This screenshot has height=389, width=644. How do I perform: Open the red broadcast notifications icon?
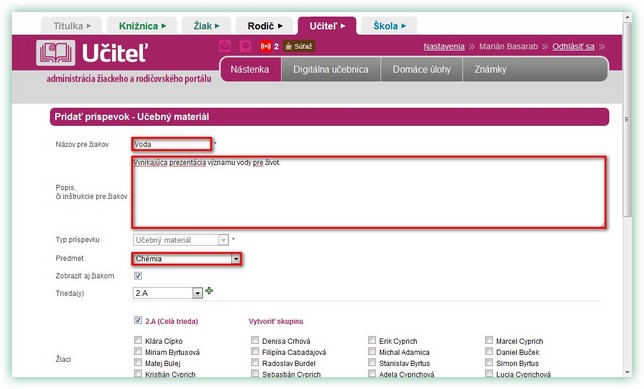click(x=265, y=46)
